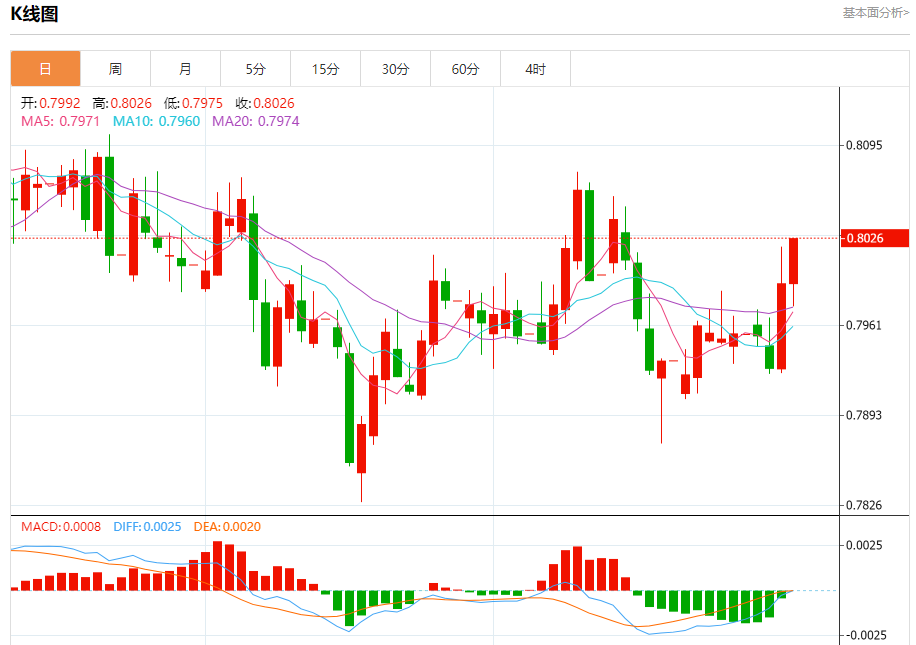Click the red 0.8026 current price tag

(875, 238)
